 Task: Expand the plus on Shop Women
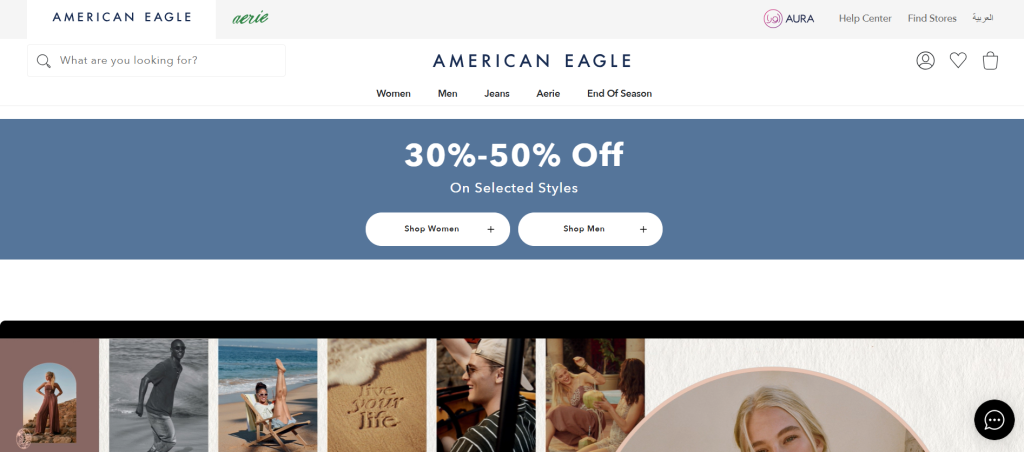pos(490,229)
